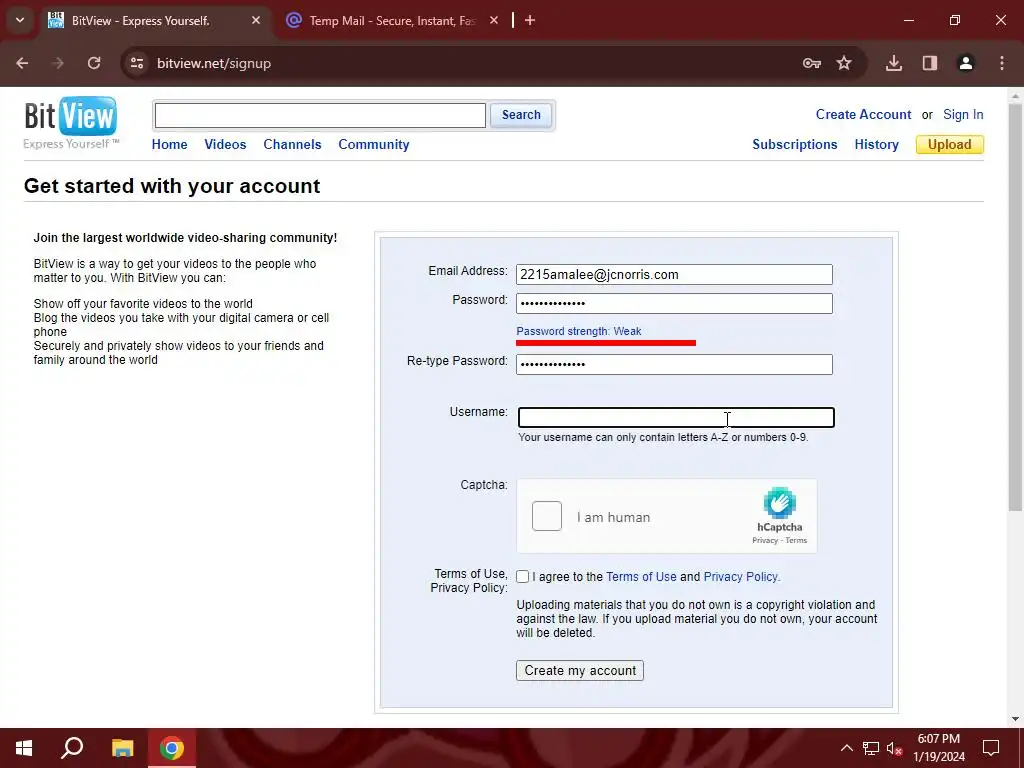Screen dimensions: 1024x768
Task: Open Windows taskbar search
Action: (x=72, y=748)
